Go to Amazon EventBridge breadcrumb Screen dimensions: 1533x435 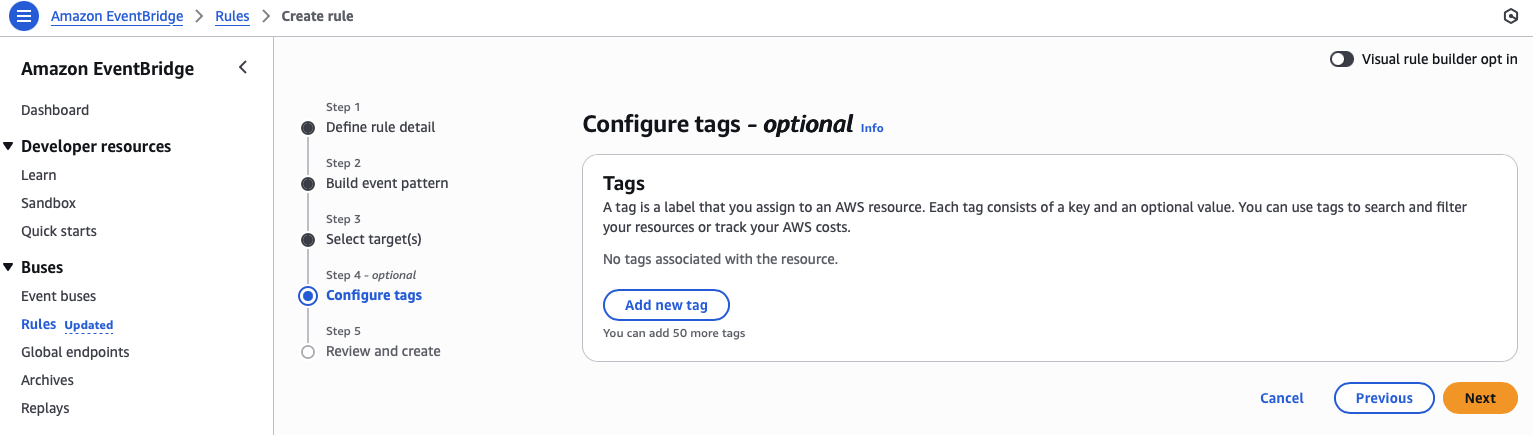[x=117, y=16]
